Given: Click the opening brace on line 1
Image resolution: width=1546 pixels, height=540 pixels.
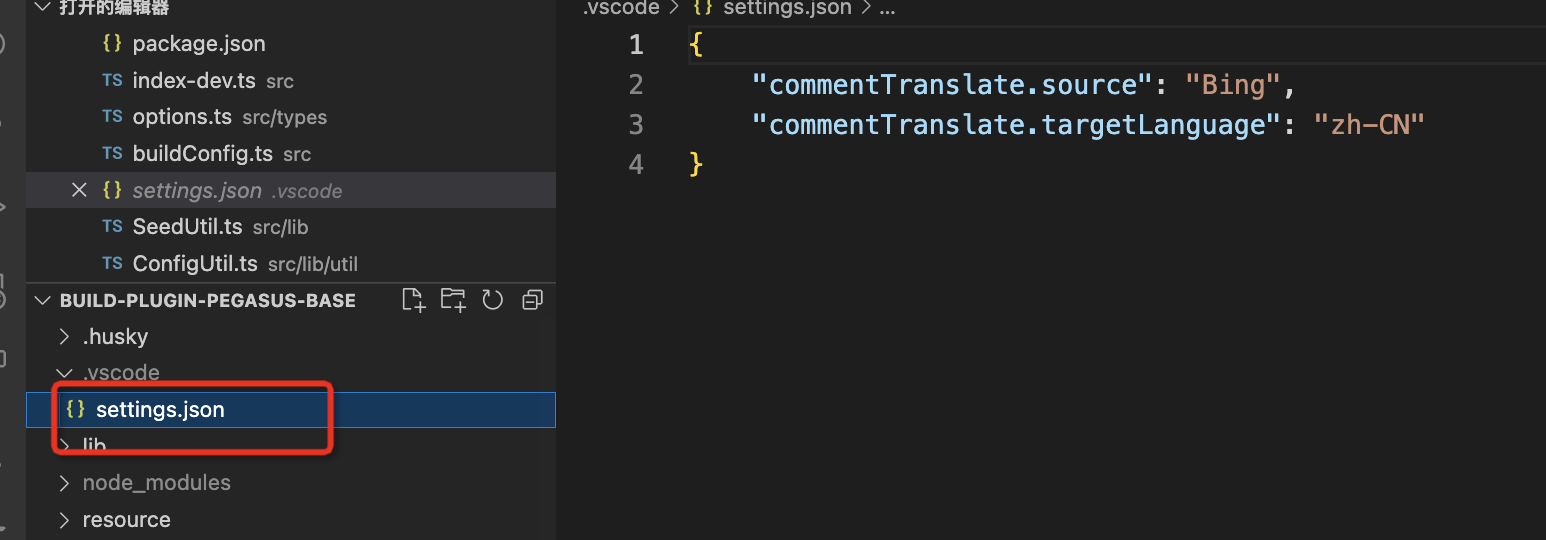Looking at the screenshot, I should point(696,45).
